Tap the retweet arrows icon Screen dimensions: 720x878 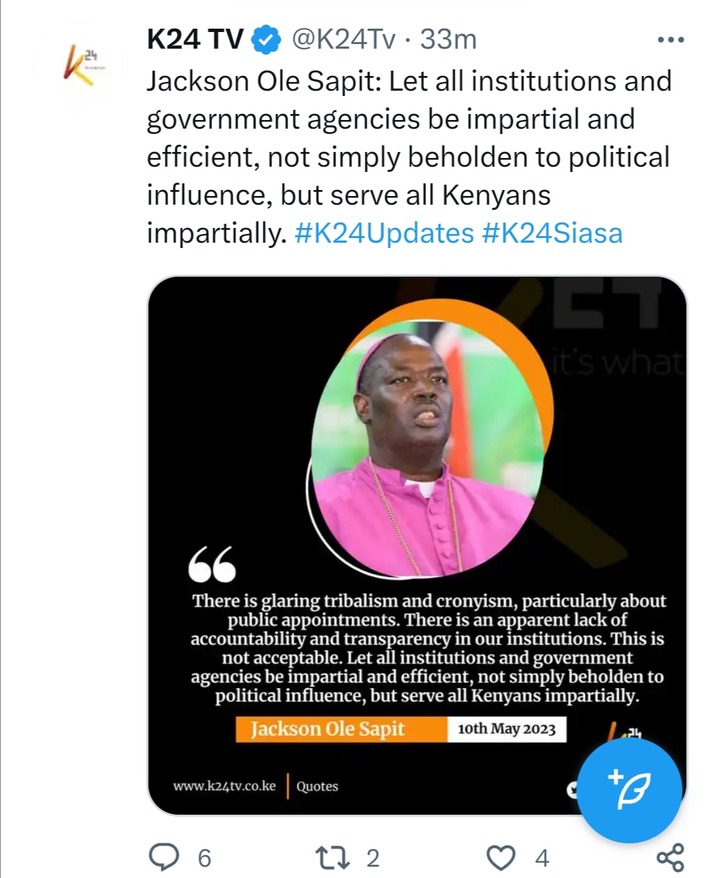click(x=333, y=857)
